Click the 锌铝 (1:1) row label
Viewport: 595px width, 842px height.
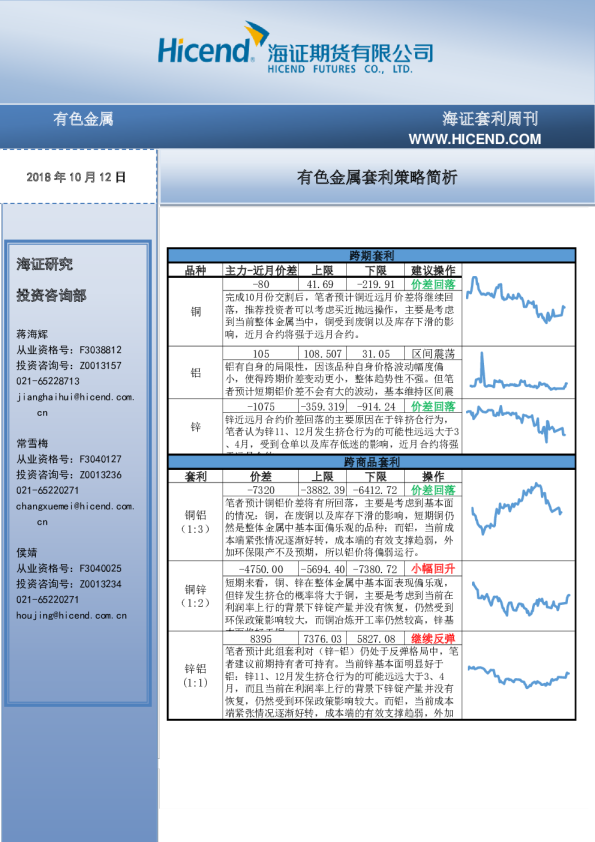tap(195, 676)
